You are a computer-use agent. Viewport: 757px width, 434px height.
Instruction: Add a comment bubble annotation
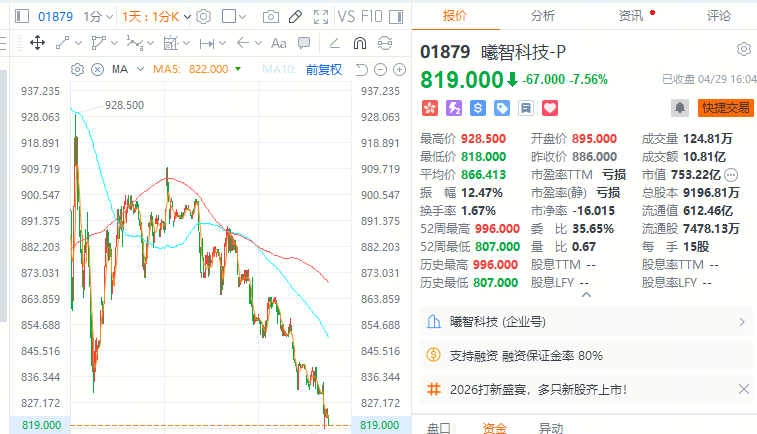point(304,43)
